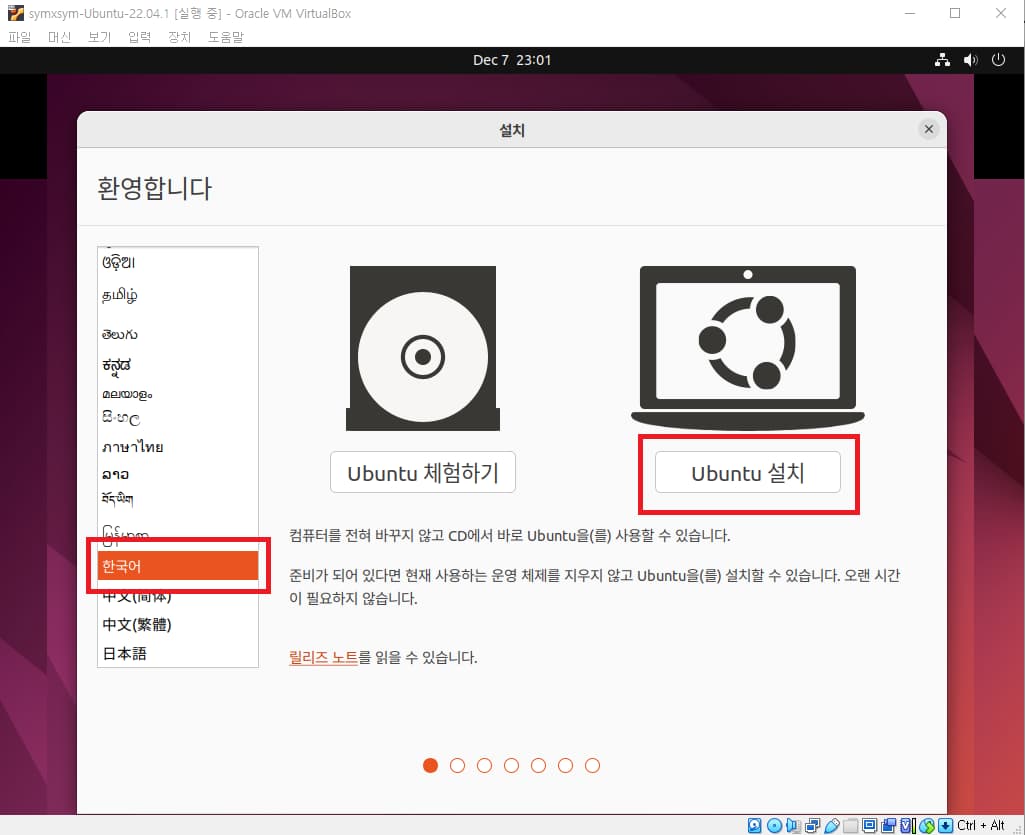Viewport: 1025px width, 835px height.
Task: Select ಕನ್ನಡ in the language list
Action: tap(178, 365)
